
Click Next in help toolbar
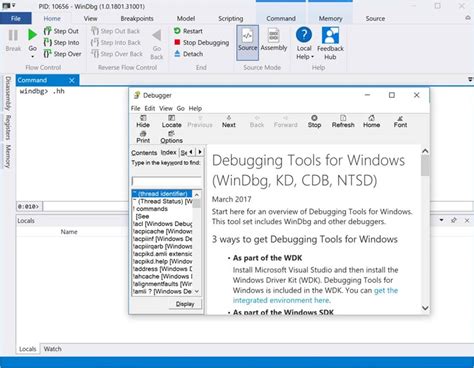(x=229, y=121)
